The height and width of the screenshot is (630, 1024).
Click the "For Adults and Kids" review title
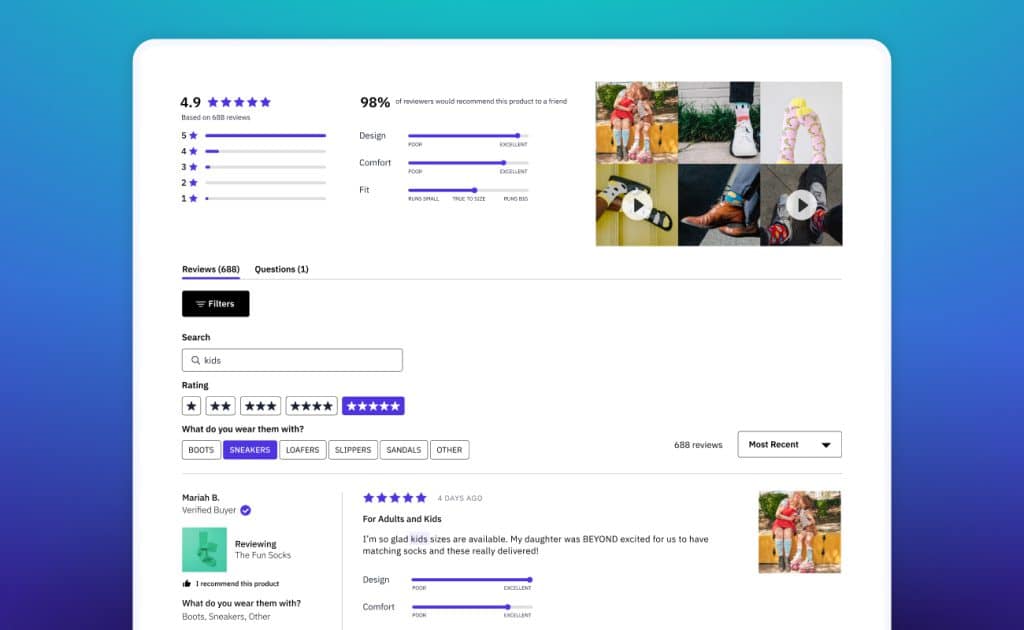pos(402,519)
